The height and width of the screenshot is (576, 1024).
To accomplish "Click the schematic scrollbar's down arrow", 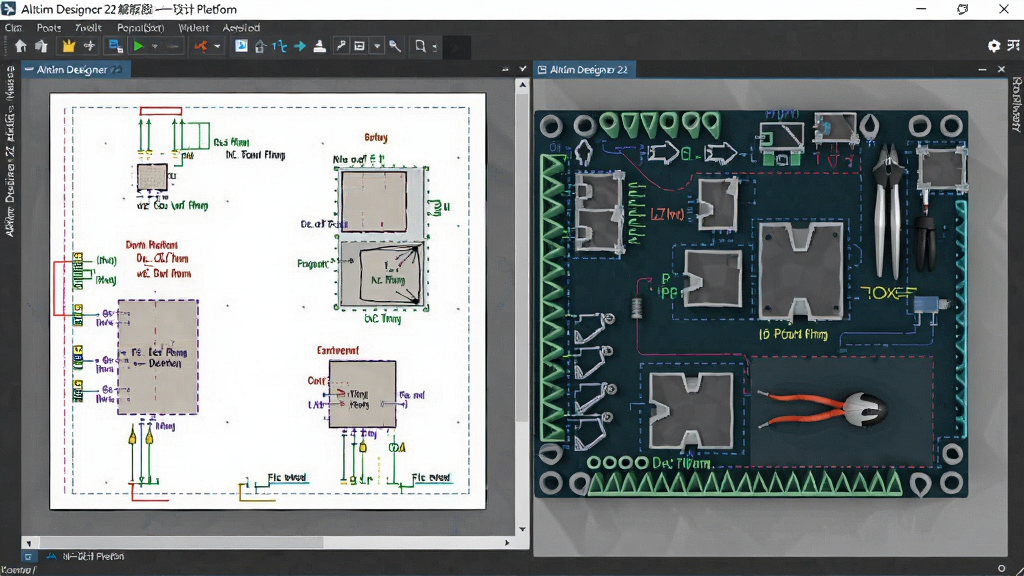I will (522, 530).
